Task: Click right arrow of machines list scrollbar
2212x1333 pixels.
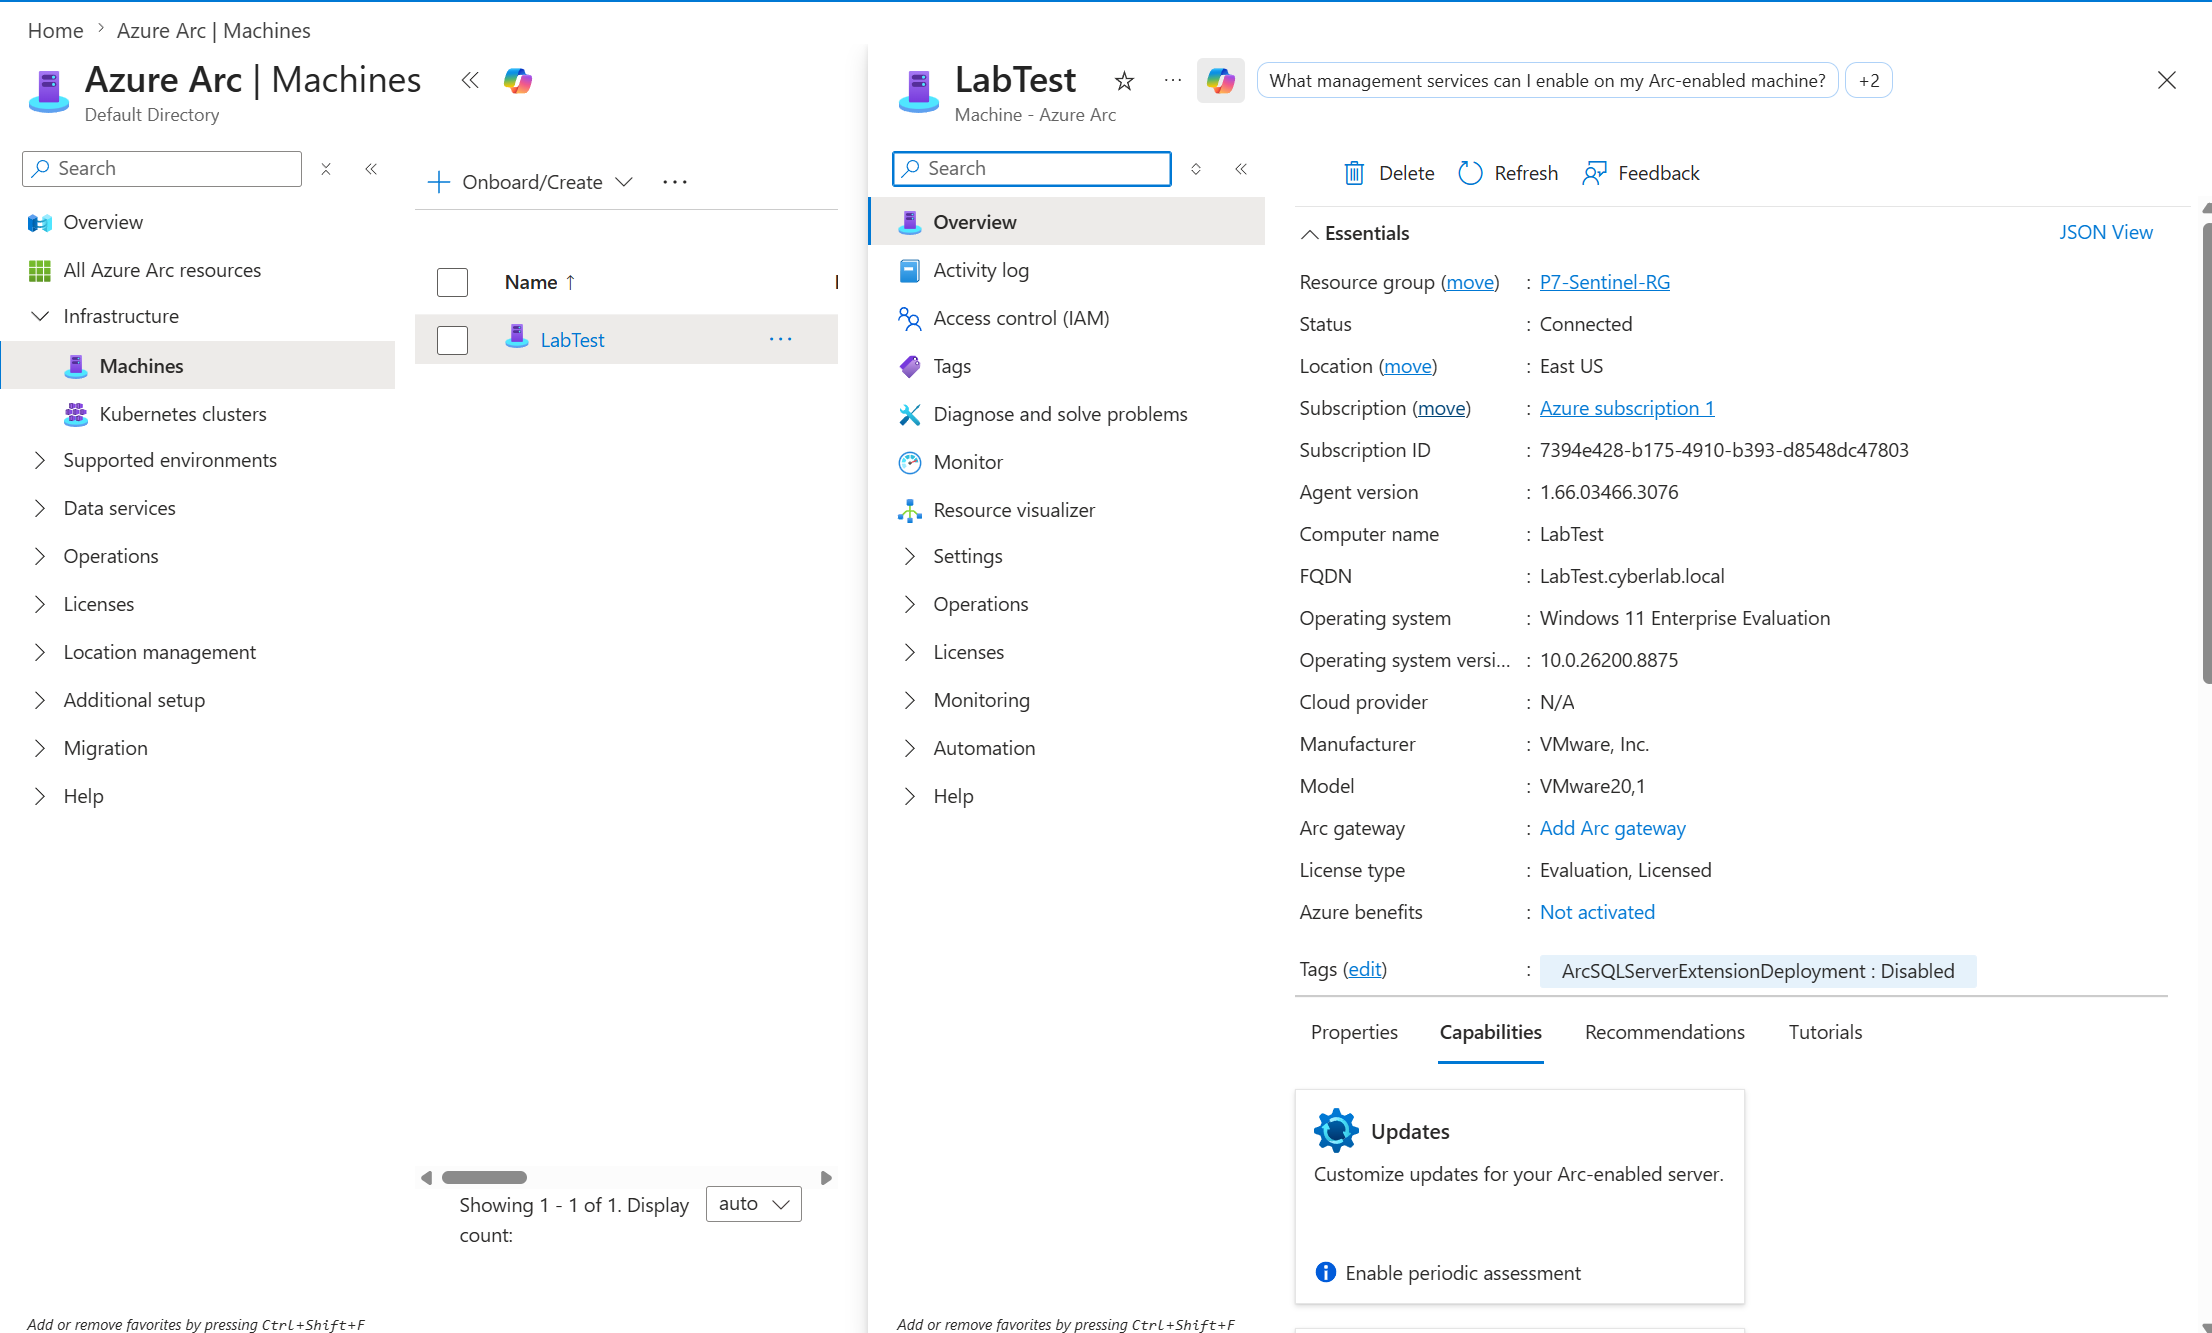Action: [x=826, y=1177]
